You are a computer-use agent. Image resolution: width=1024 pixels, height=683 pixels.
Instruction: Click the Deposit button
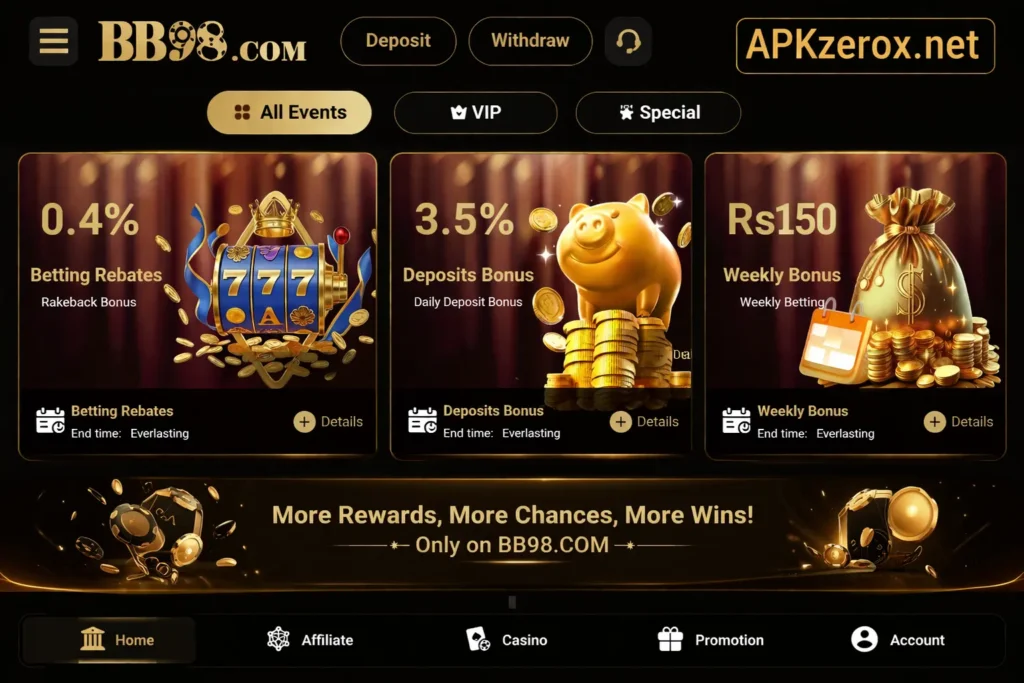pos(398,41)
